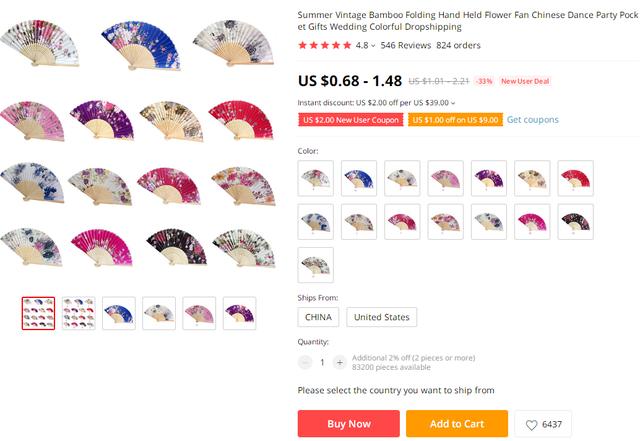The image size is (640, 441).
Task: Choose the red fan color option
Action: point(576,178)
